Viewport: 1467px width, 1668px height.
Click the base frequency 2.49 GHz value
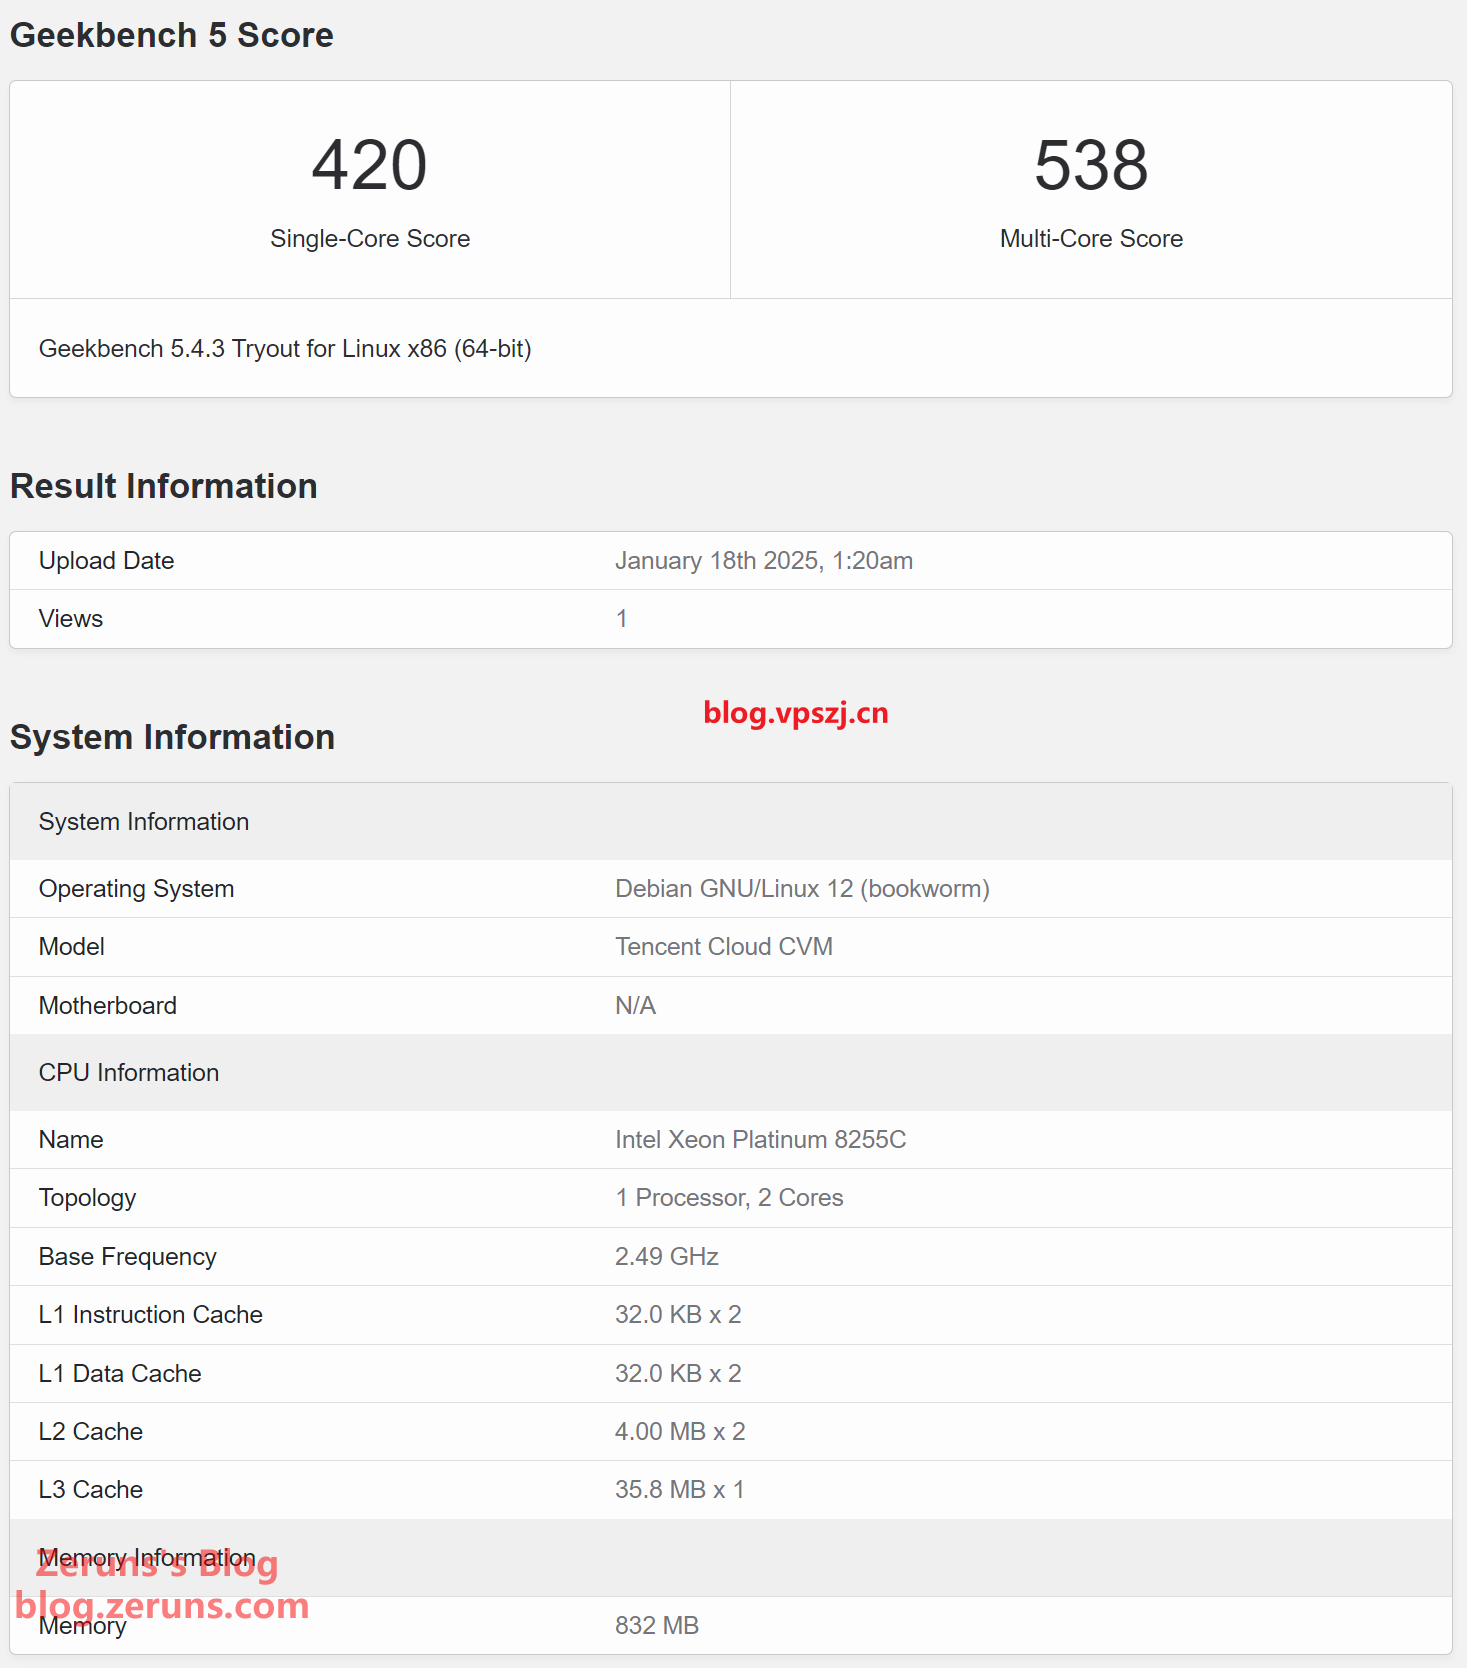666,1257
